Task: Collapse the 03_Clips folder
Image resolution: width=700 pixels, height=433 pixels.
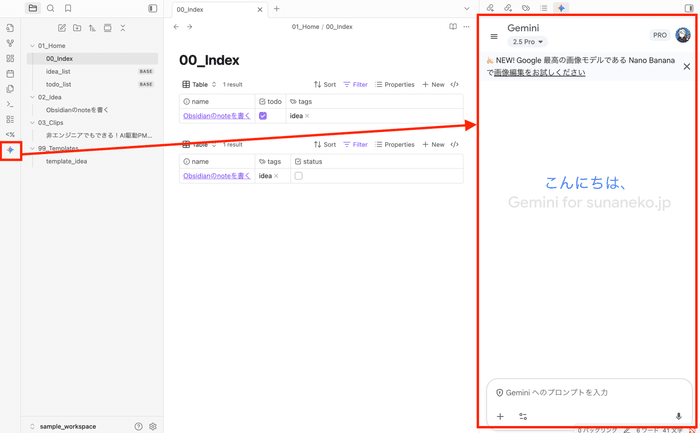Action: coord(32,122)
